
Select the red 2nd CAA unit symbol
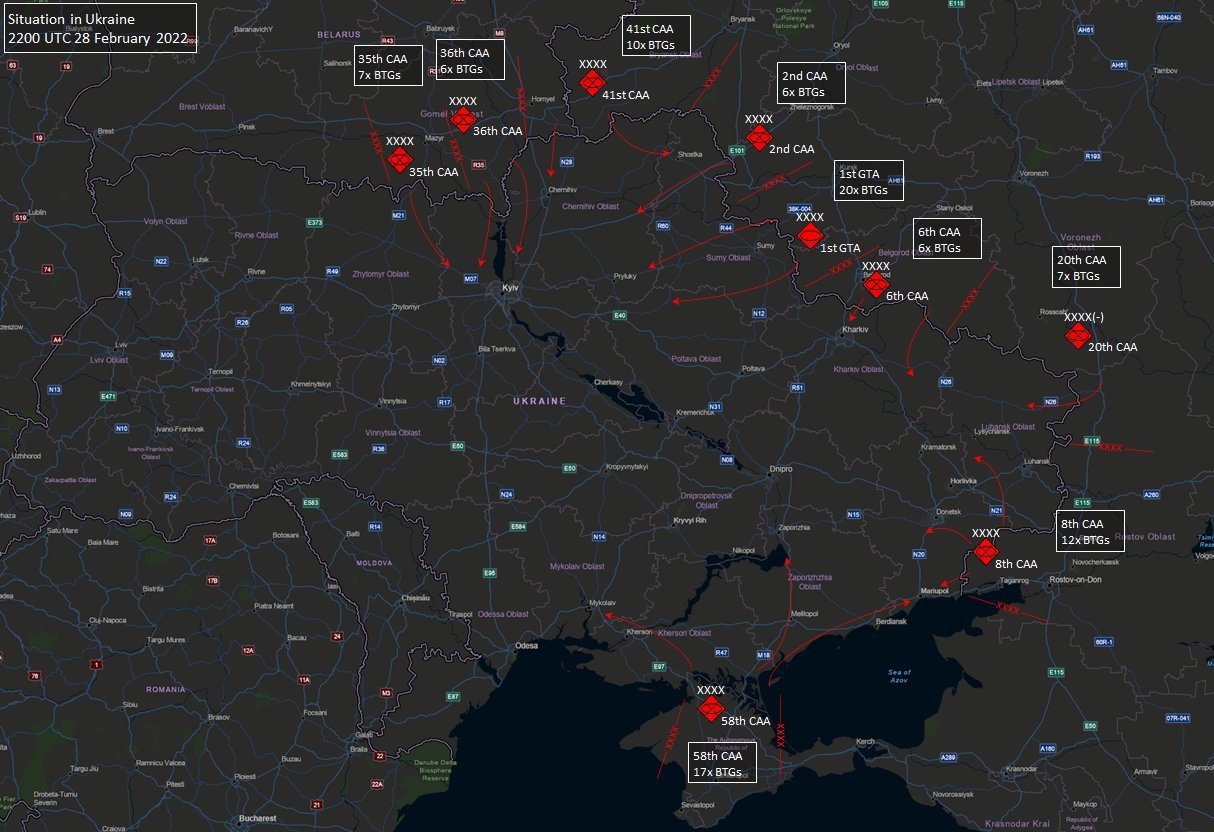(x=759, y=138)
